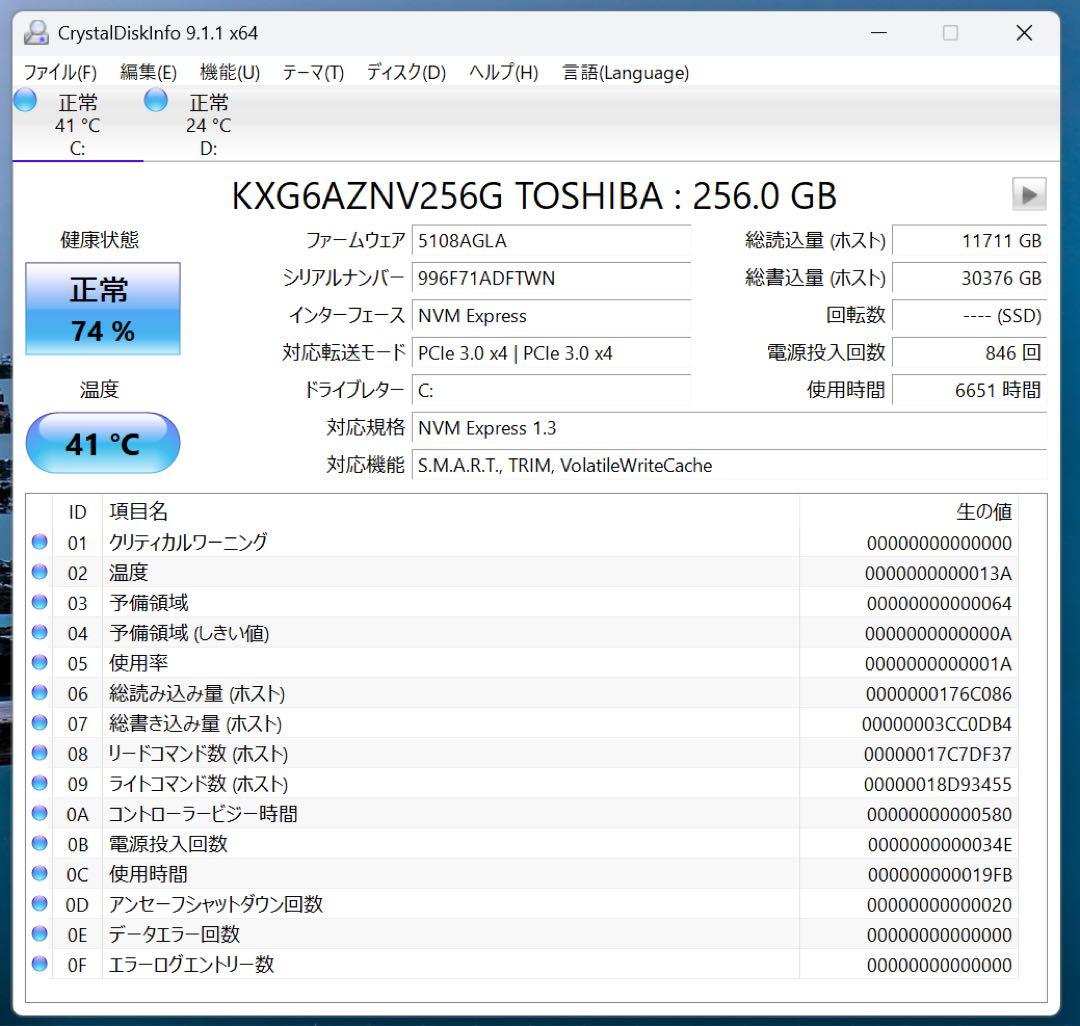Open the ヘルプ(H) menu
This screenshot has height=1026, width=1080.
(x=502, y=72)
